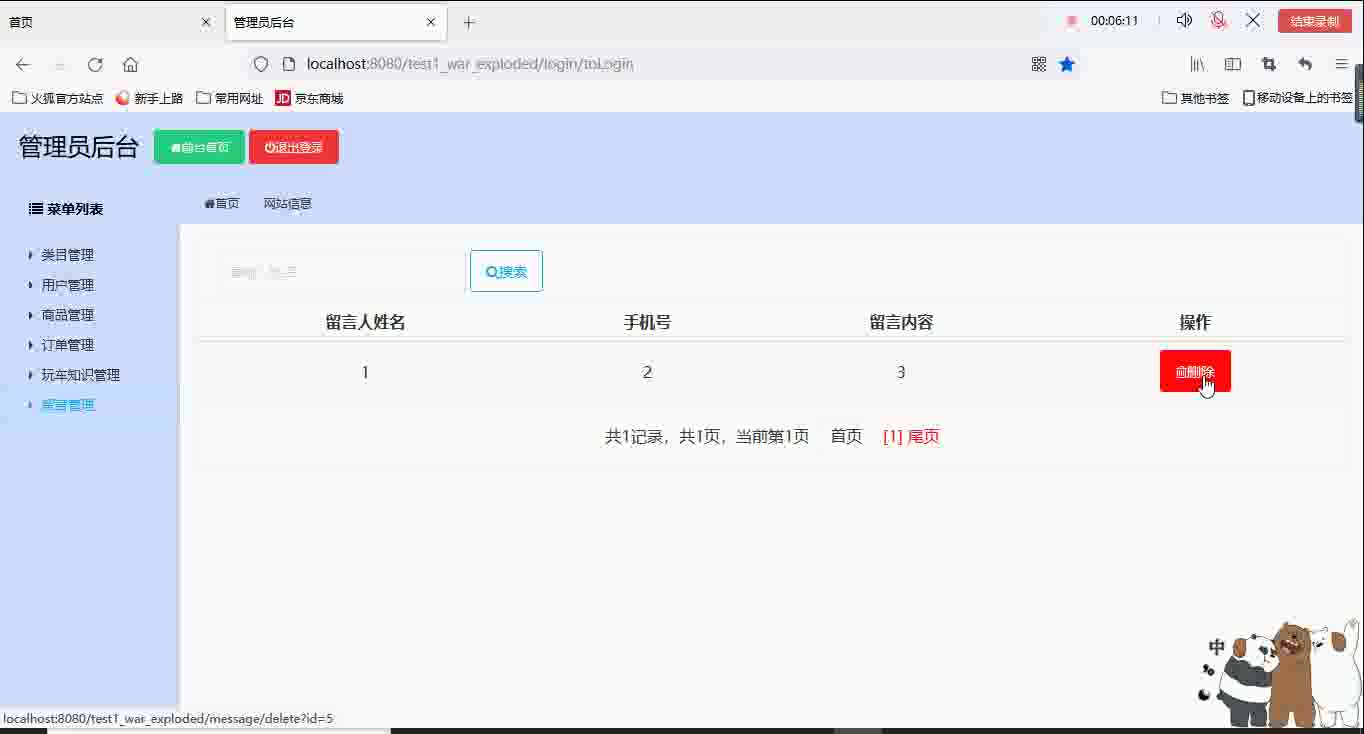Click the 管理员后台 page title
The width and height of the screenshot is (1364, 734).
pyautogui.click(x=79, y=147)
